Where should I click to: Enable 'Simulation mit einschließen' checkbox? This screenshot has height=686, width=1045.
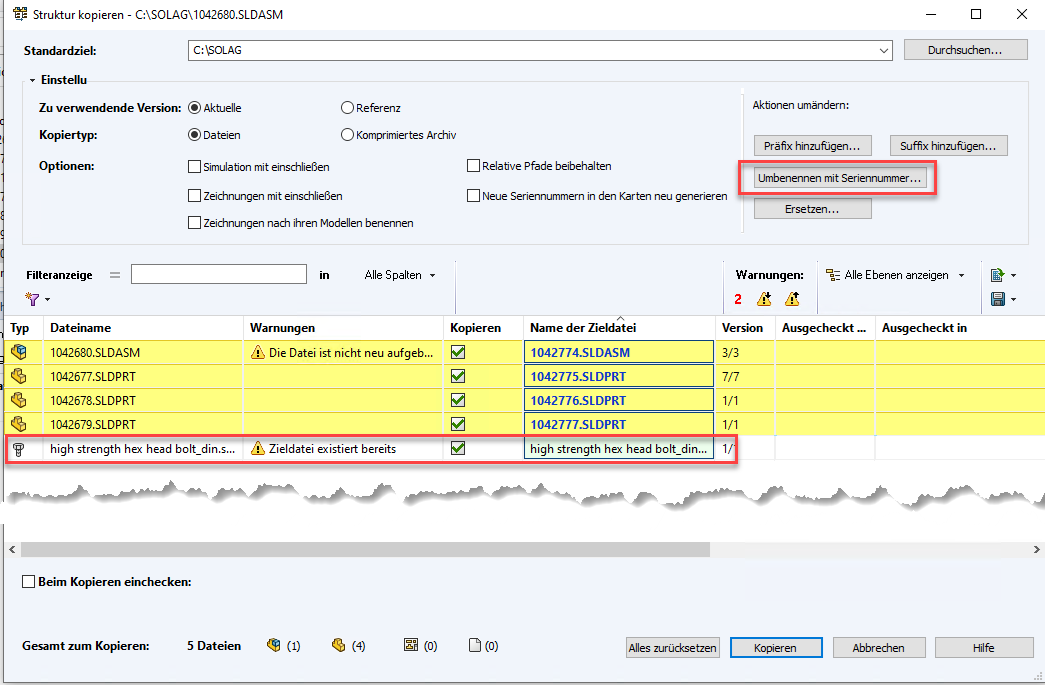point(195,167)
